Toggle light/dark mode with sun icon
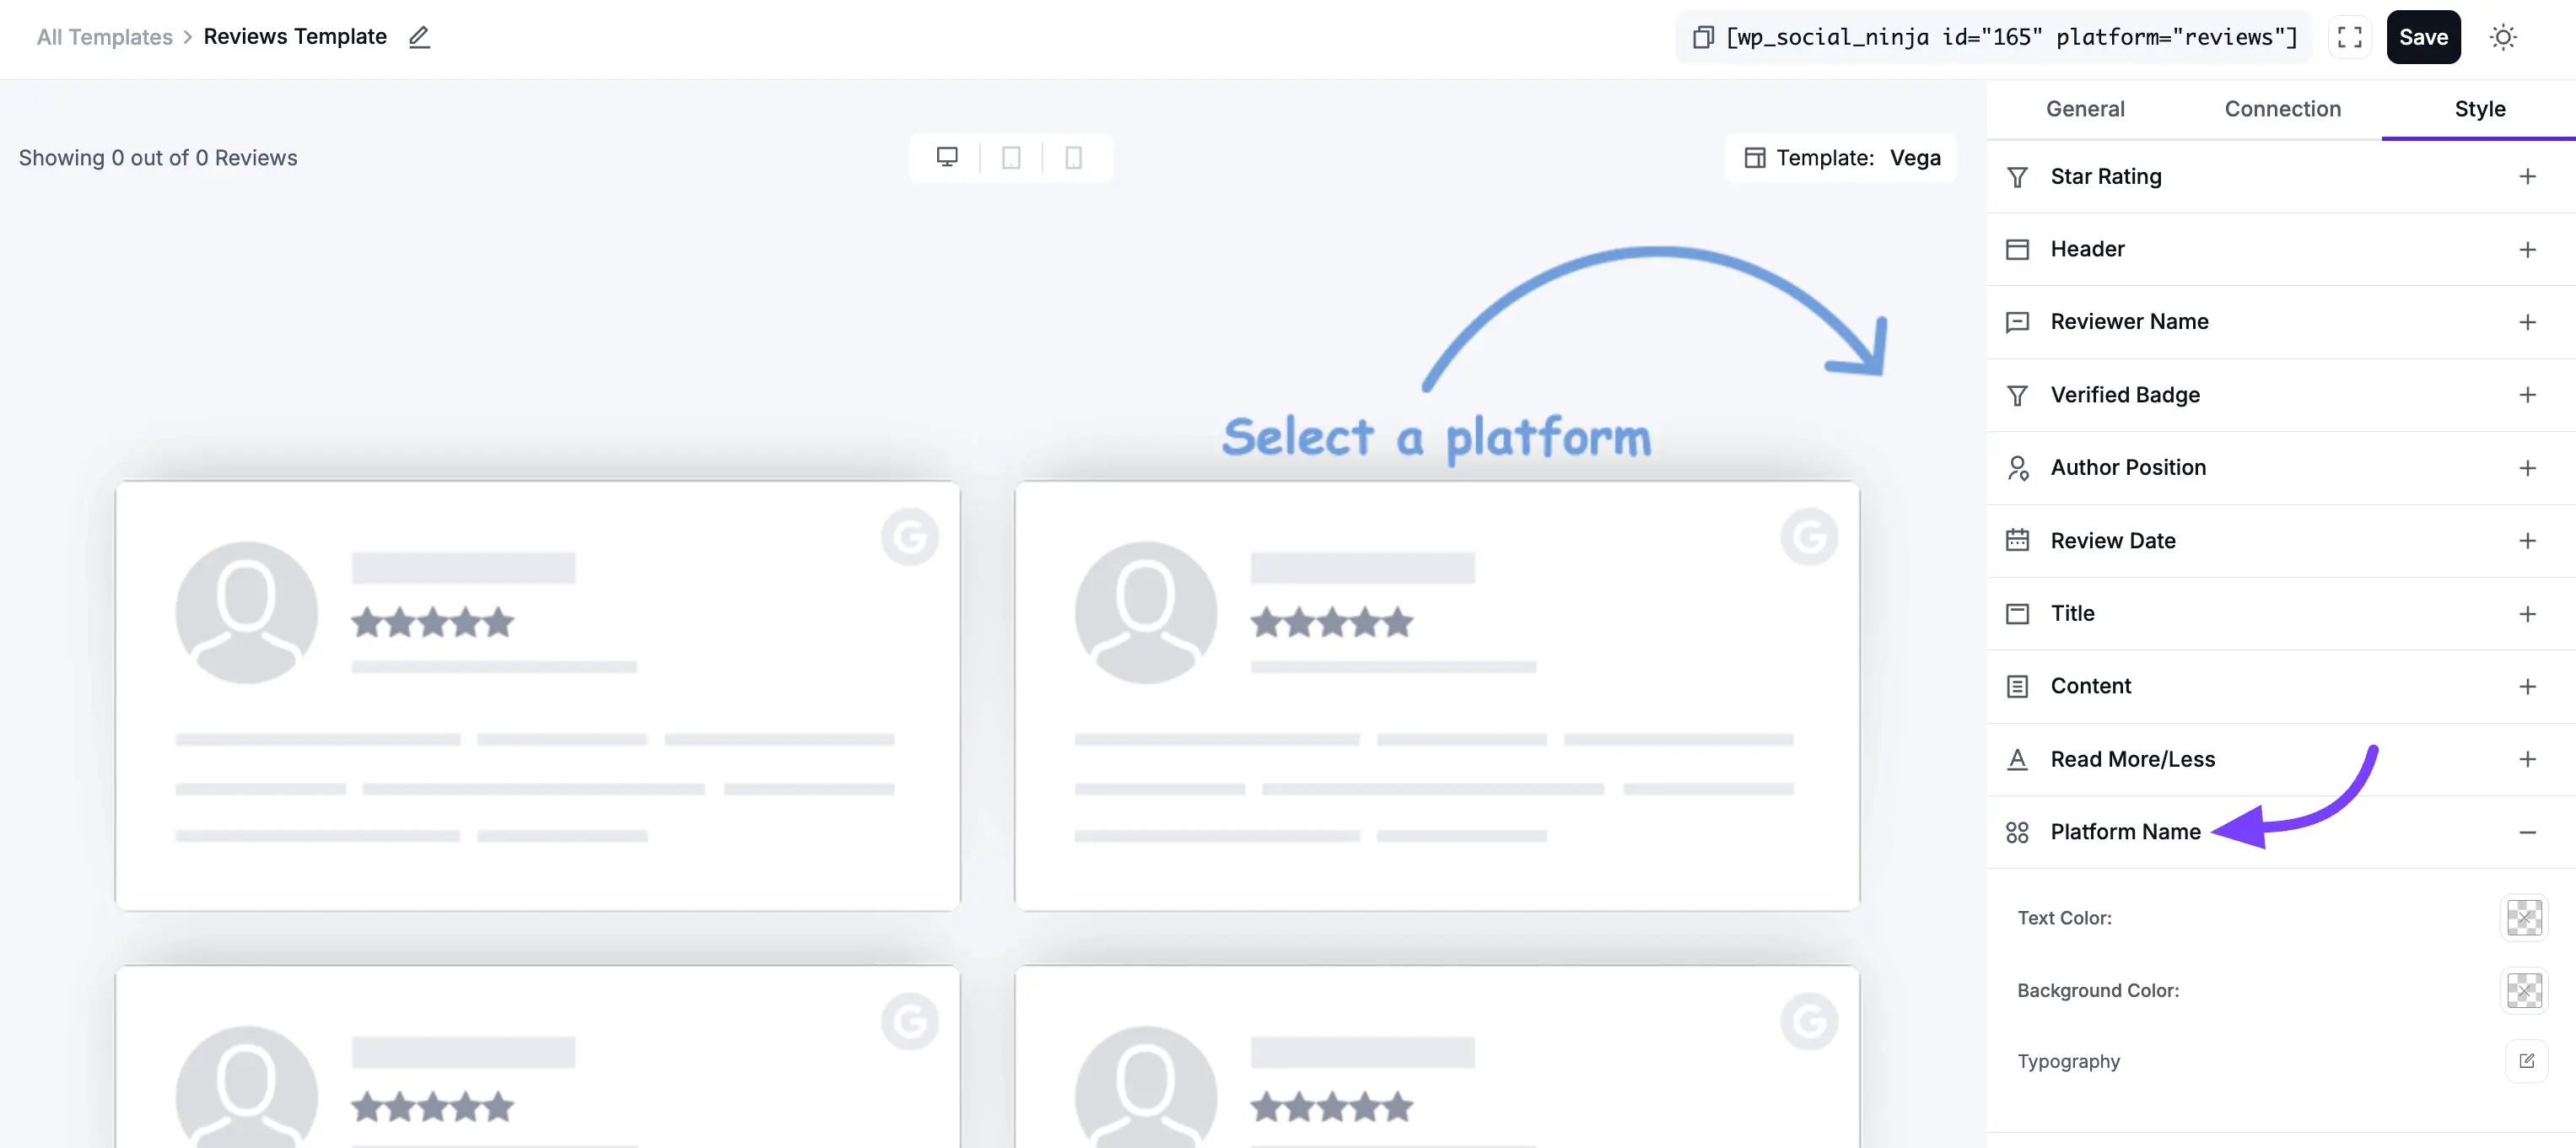This screenshot has height=1148, width=2576. [x=2503, y=37]
